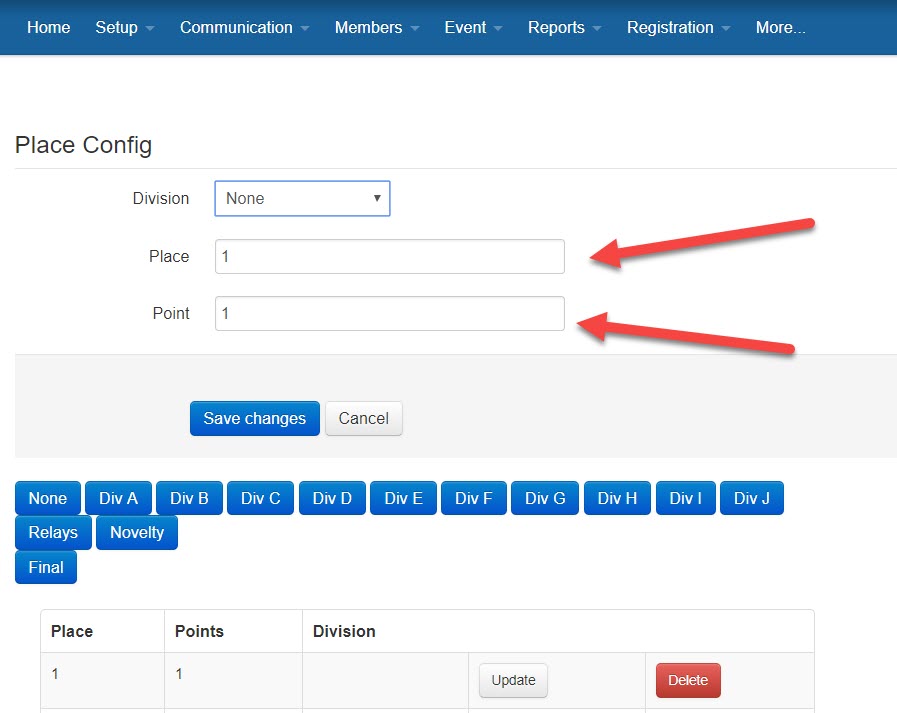Screen dimensions: 897x713
Task: Go to the Home menu item
Action: 49,27
